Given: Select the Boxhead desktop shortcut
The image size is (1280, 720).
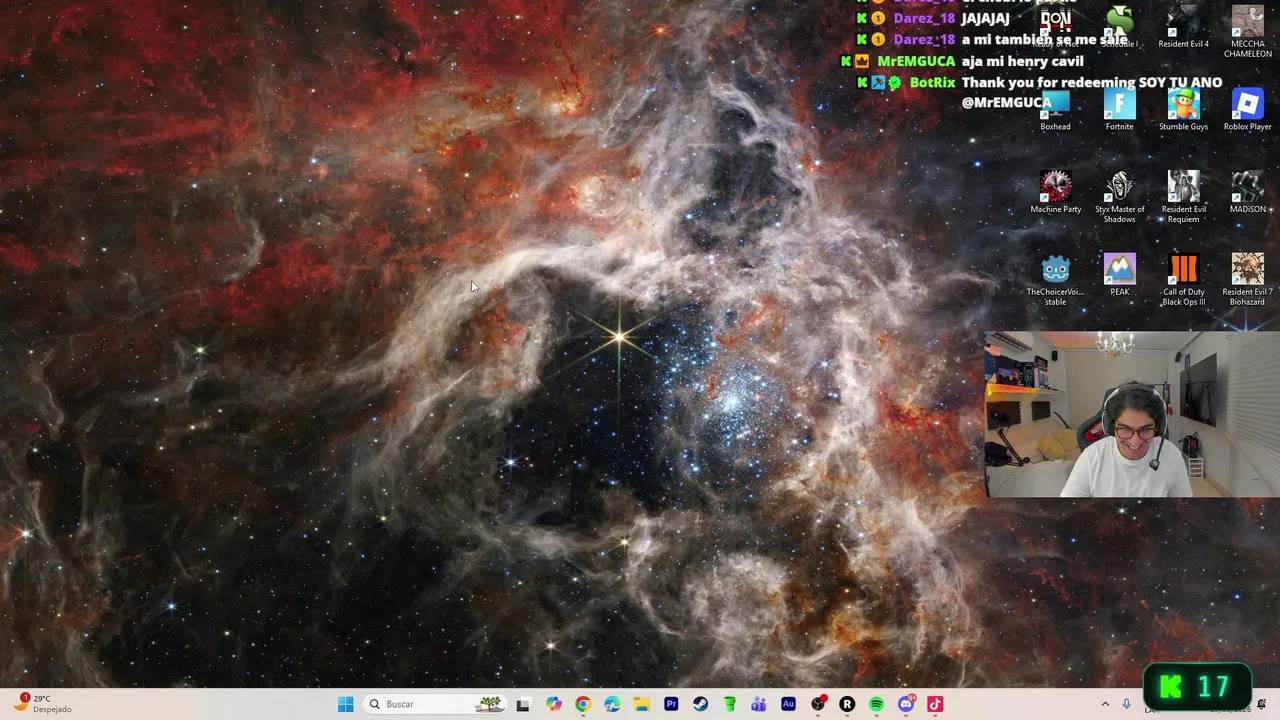Looking at the screenshot, I should [x=1055, y=110].
